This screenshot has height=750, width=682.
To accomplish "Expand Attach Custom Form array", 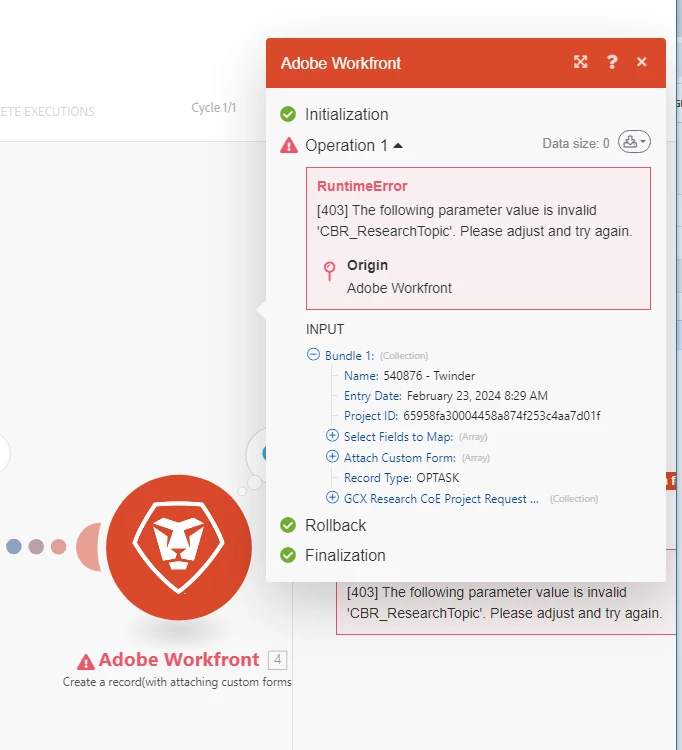I will pos(332,457).
